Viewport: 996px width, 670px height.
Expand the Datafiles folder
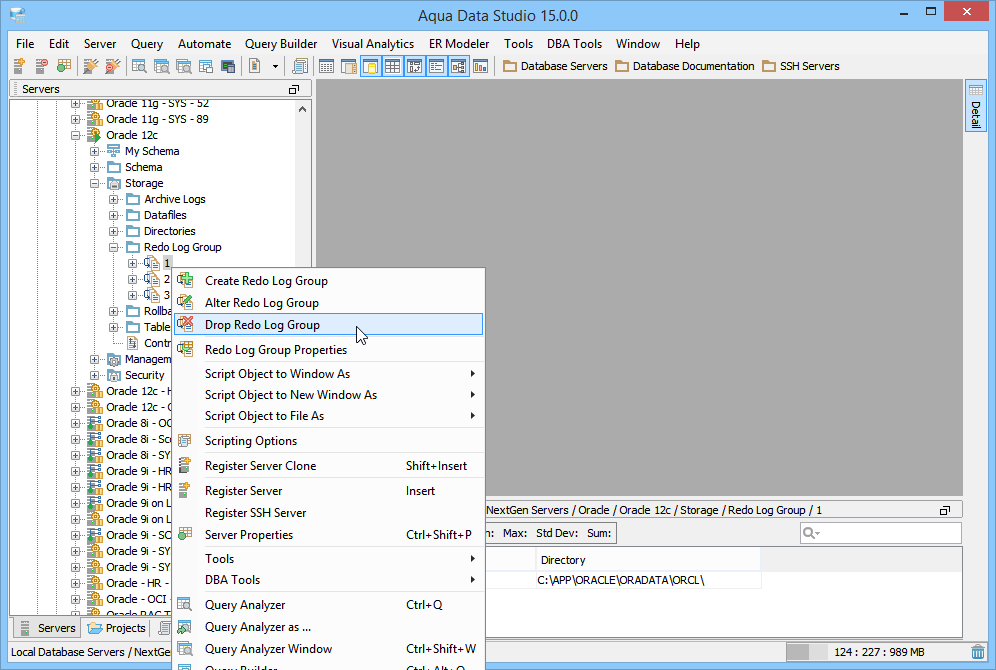tap(114, 215)
